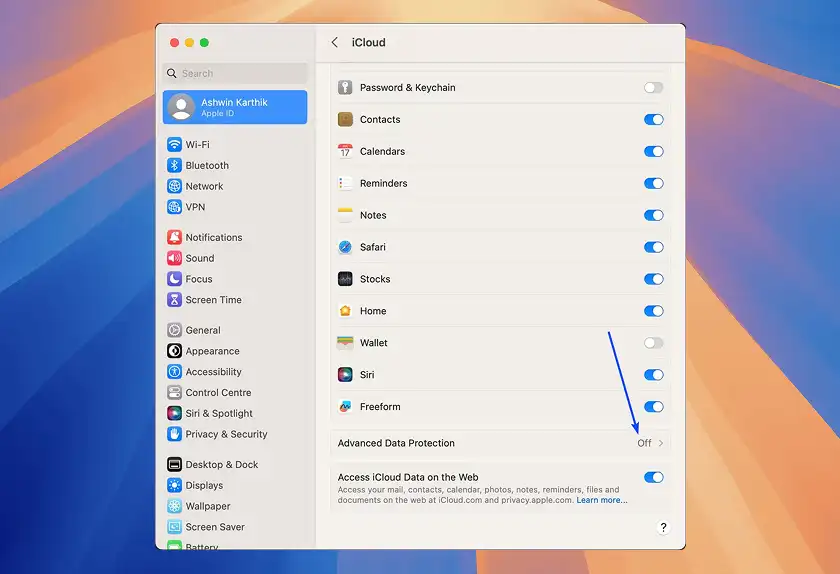Select the Screen Saver icon
Viewport: 840px width, 574px height.
tap(174, 527)
